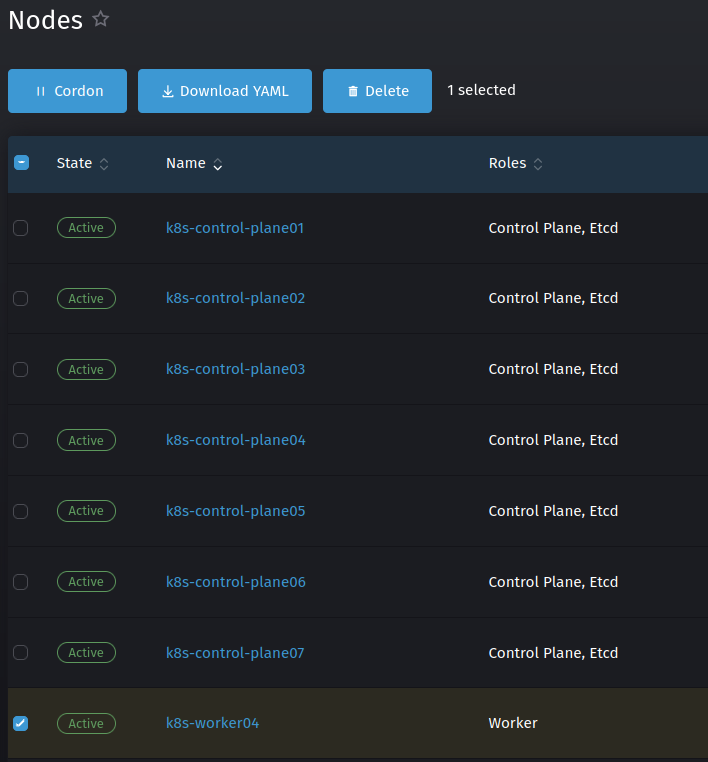This screenshot has width=708, height=762.
Task: Click the Download YAML button
Action: pyautogui.click(x=225, y=91)
